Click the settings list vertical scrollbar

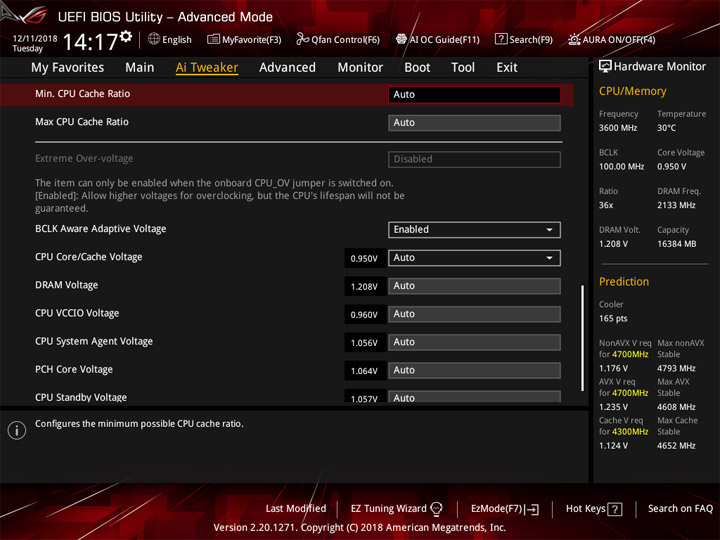(582, 338)
